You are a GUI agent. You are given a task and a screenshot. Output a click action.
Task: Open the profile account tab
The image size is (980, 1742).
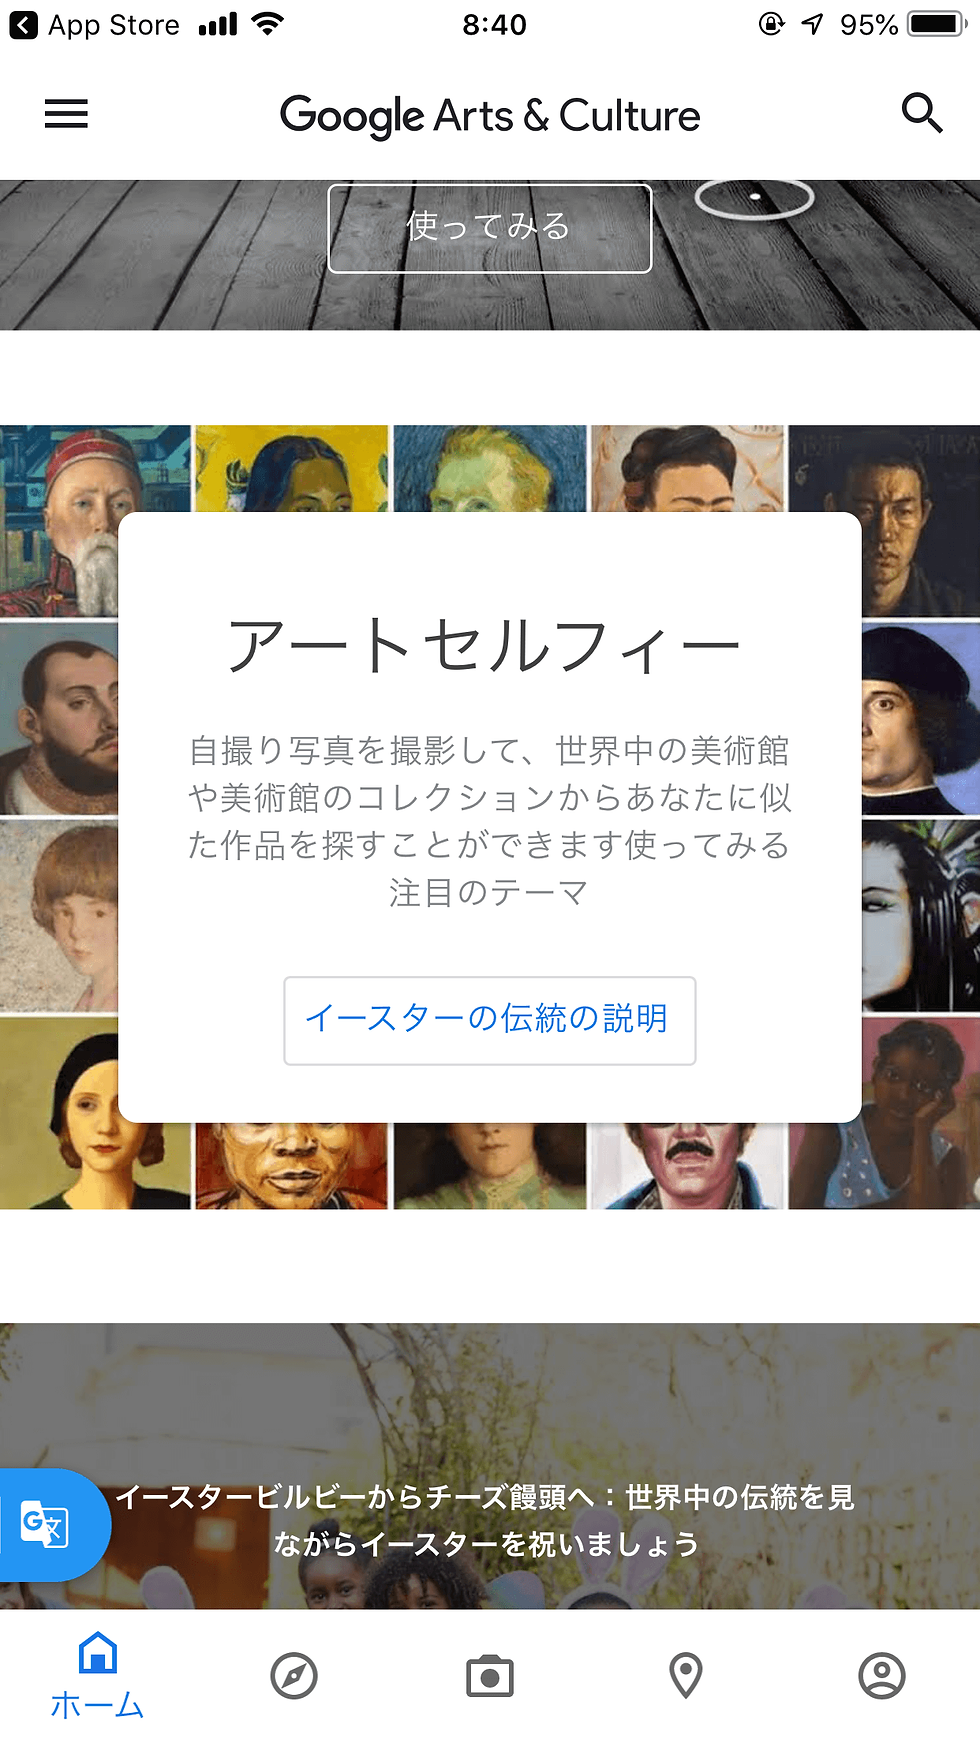[882, 1676]
